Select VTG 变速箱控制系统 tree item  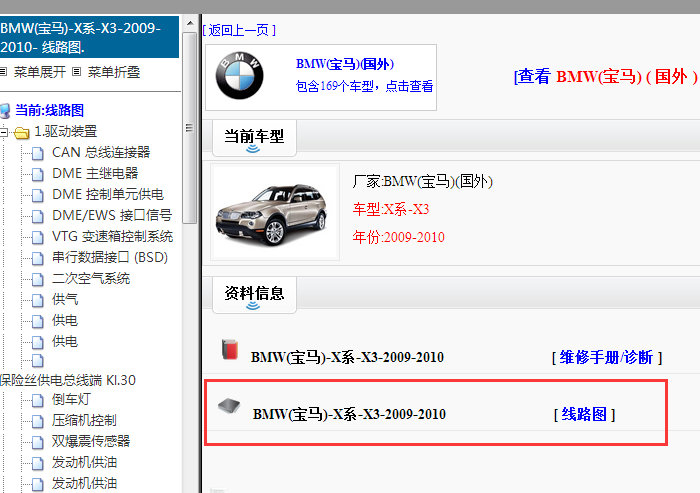[x=112, y=236]
